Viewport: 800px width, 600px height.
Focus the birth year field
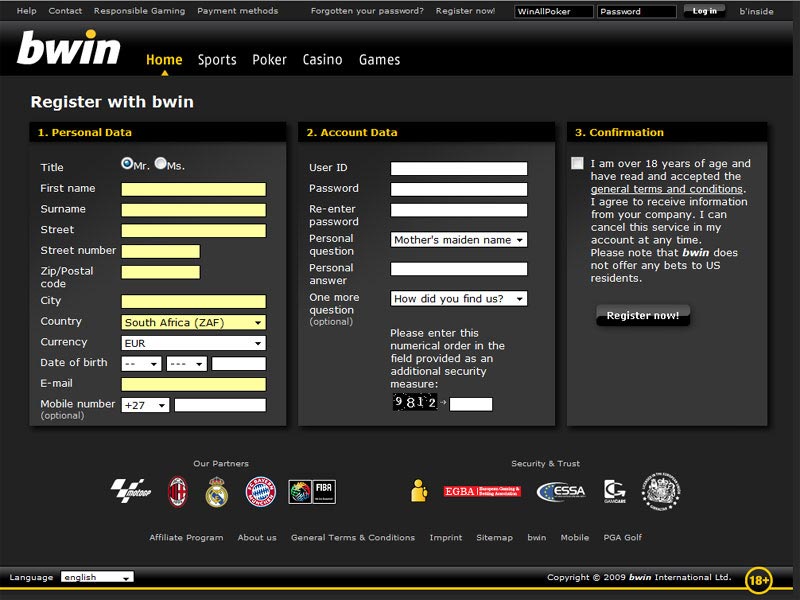tap(239, 364)
